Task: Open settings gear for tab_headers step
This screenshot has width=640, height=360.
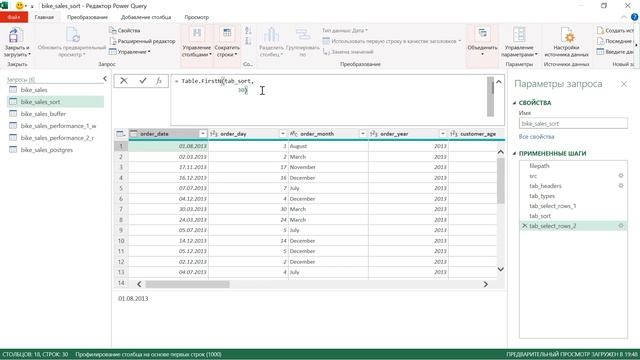Action: 621,186
